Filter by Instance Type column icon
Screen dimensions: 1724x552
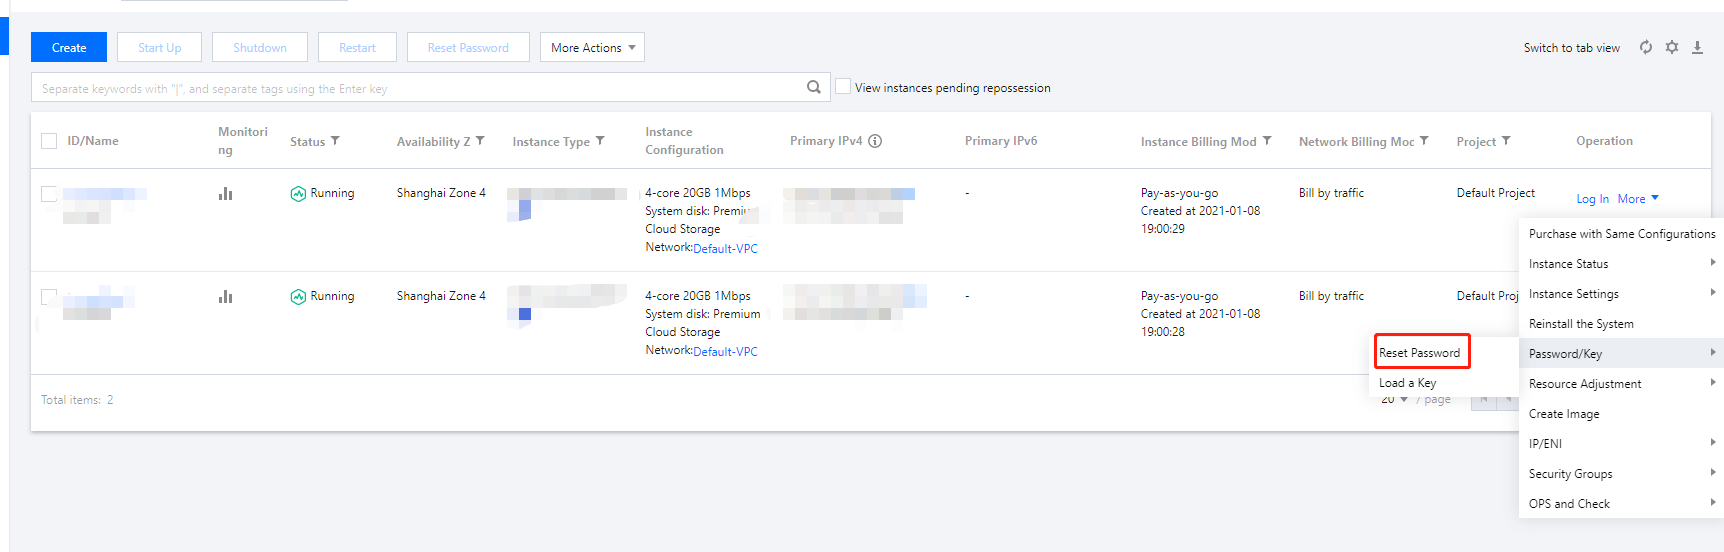click(x=600, y=141)
